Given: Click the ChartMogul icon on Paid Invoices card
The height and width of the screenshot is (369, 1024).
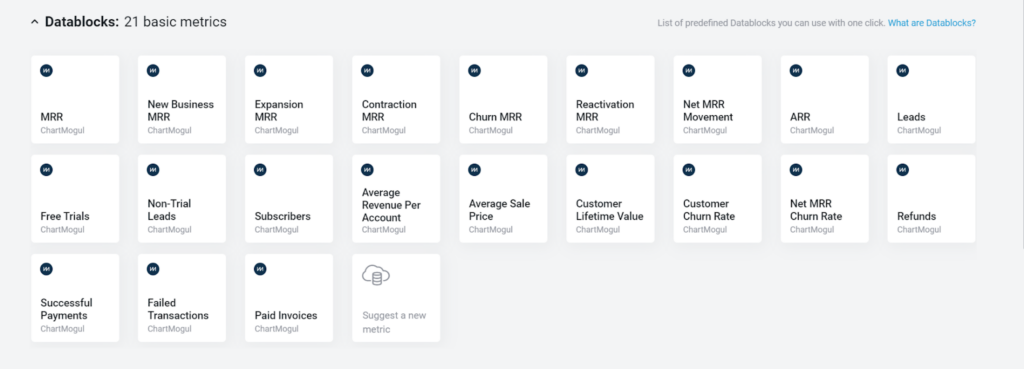Looking at the screenshot, I should tap(261, 269).
